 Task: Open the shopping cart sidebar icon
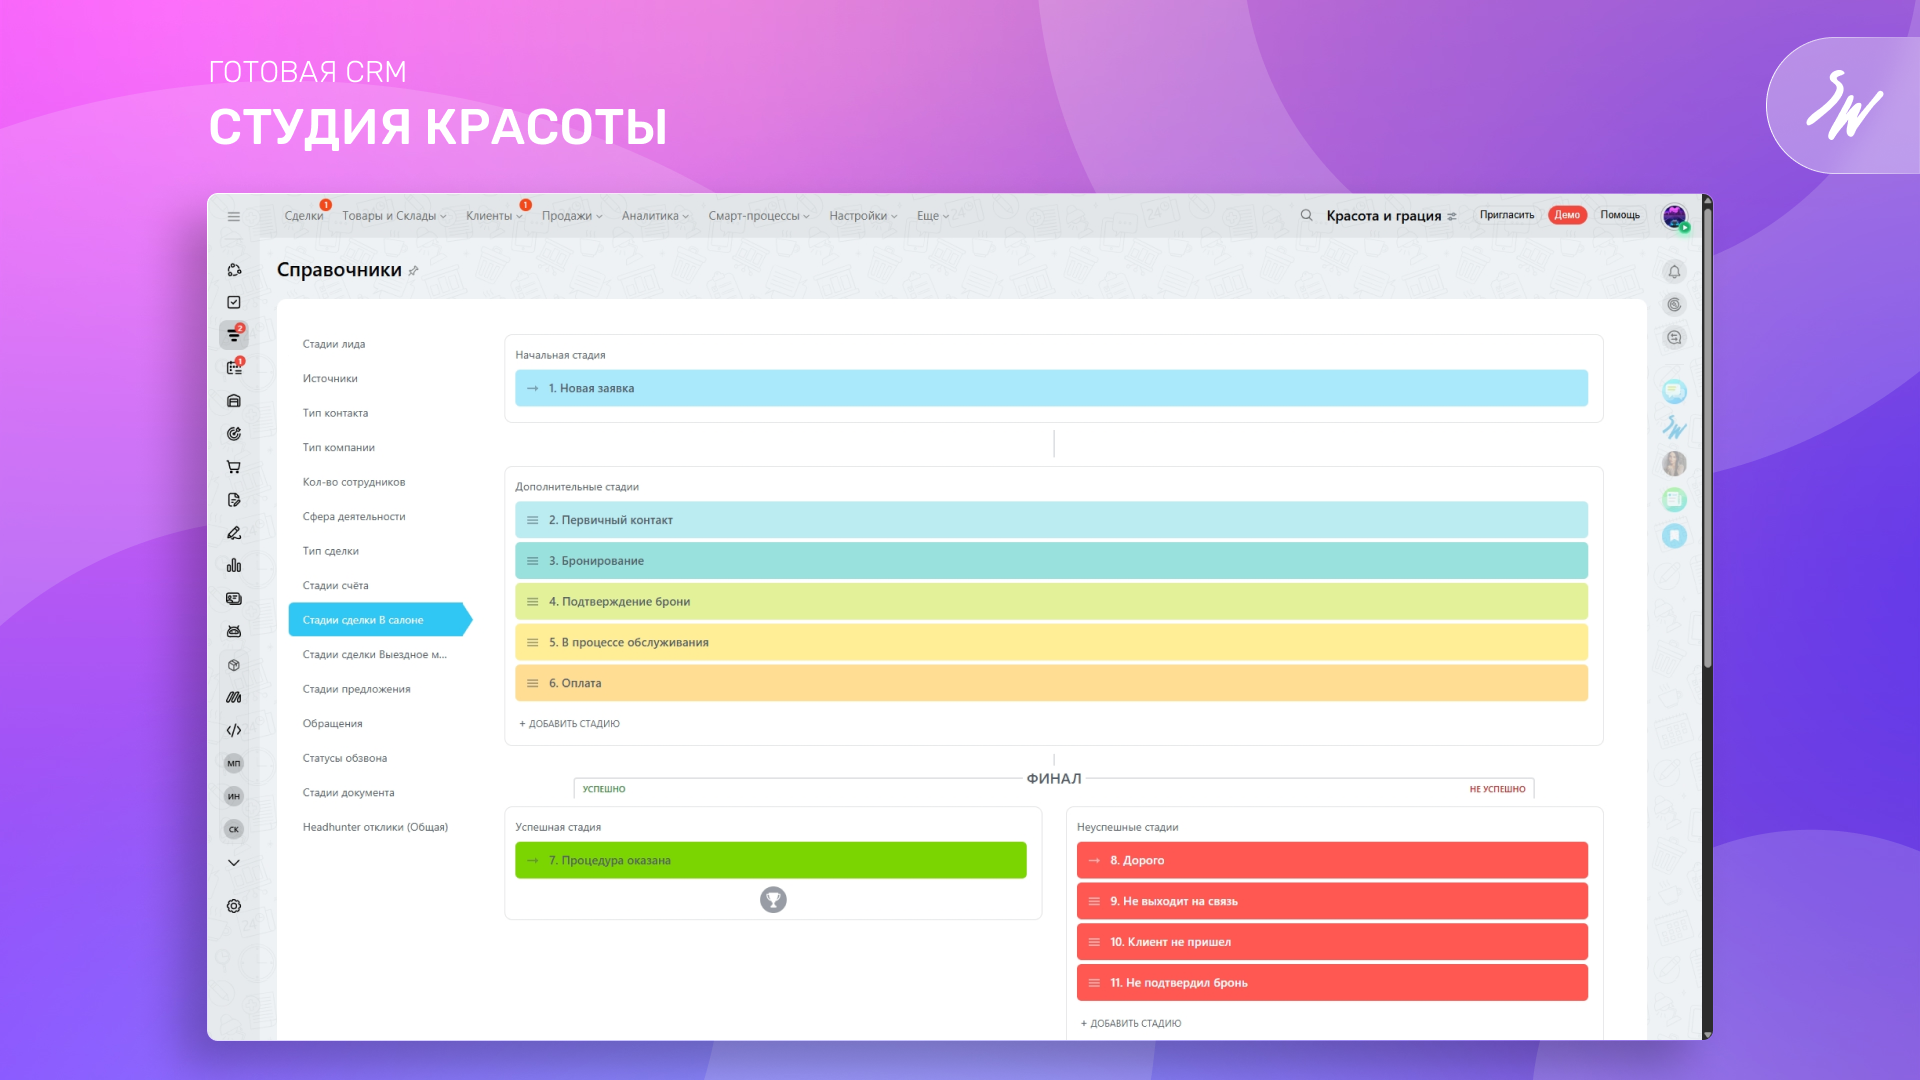point(233,467)
